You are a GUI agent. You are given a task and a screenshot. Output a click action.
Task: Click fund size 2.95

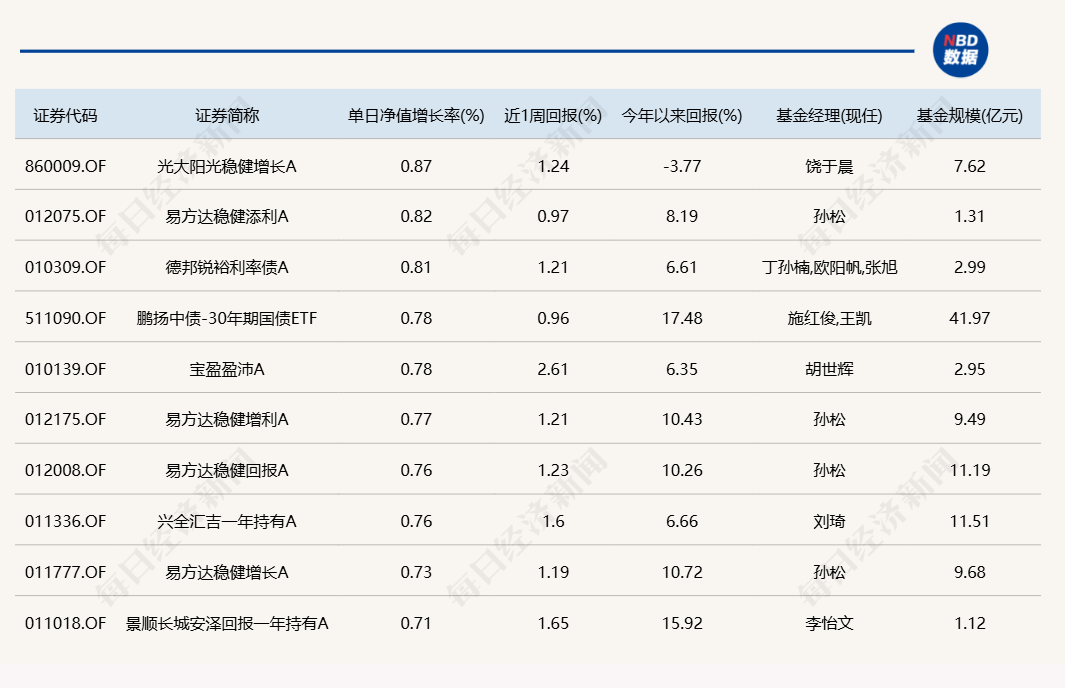click(x=969, y=369)
